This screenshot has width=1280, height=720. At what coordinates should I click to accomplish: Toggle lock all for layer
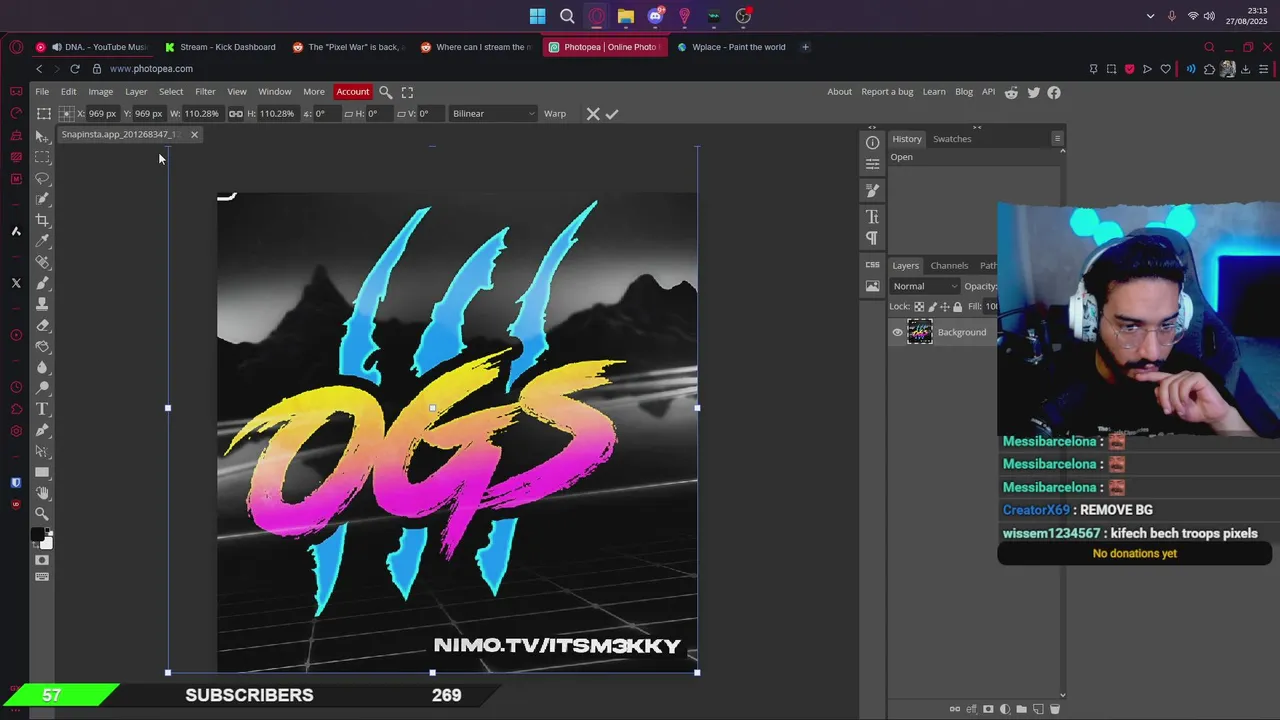click(957, 307)
